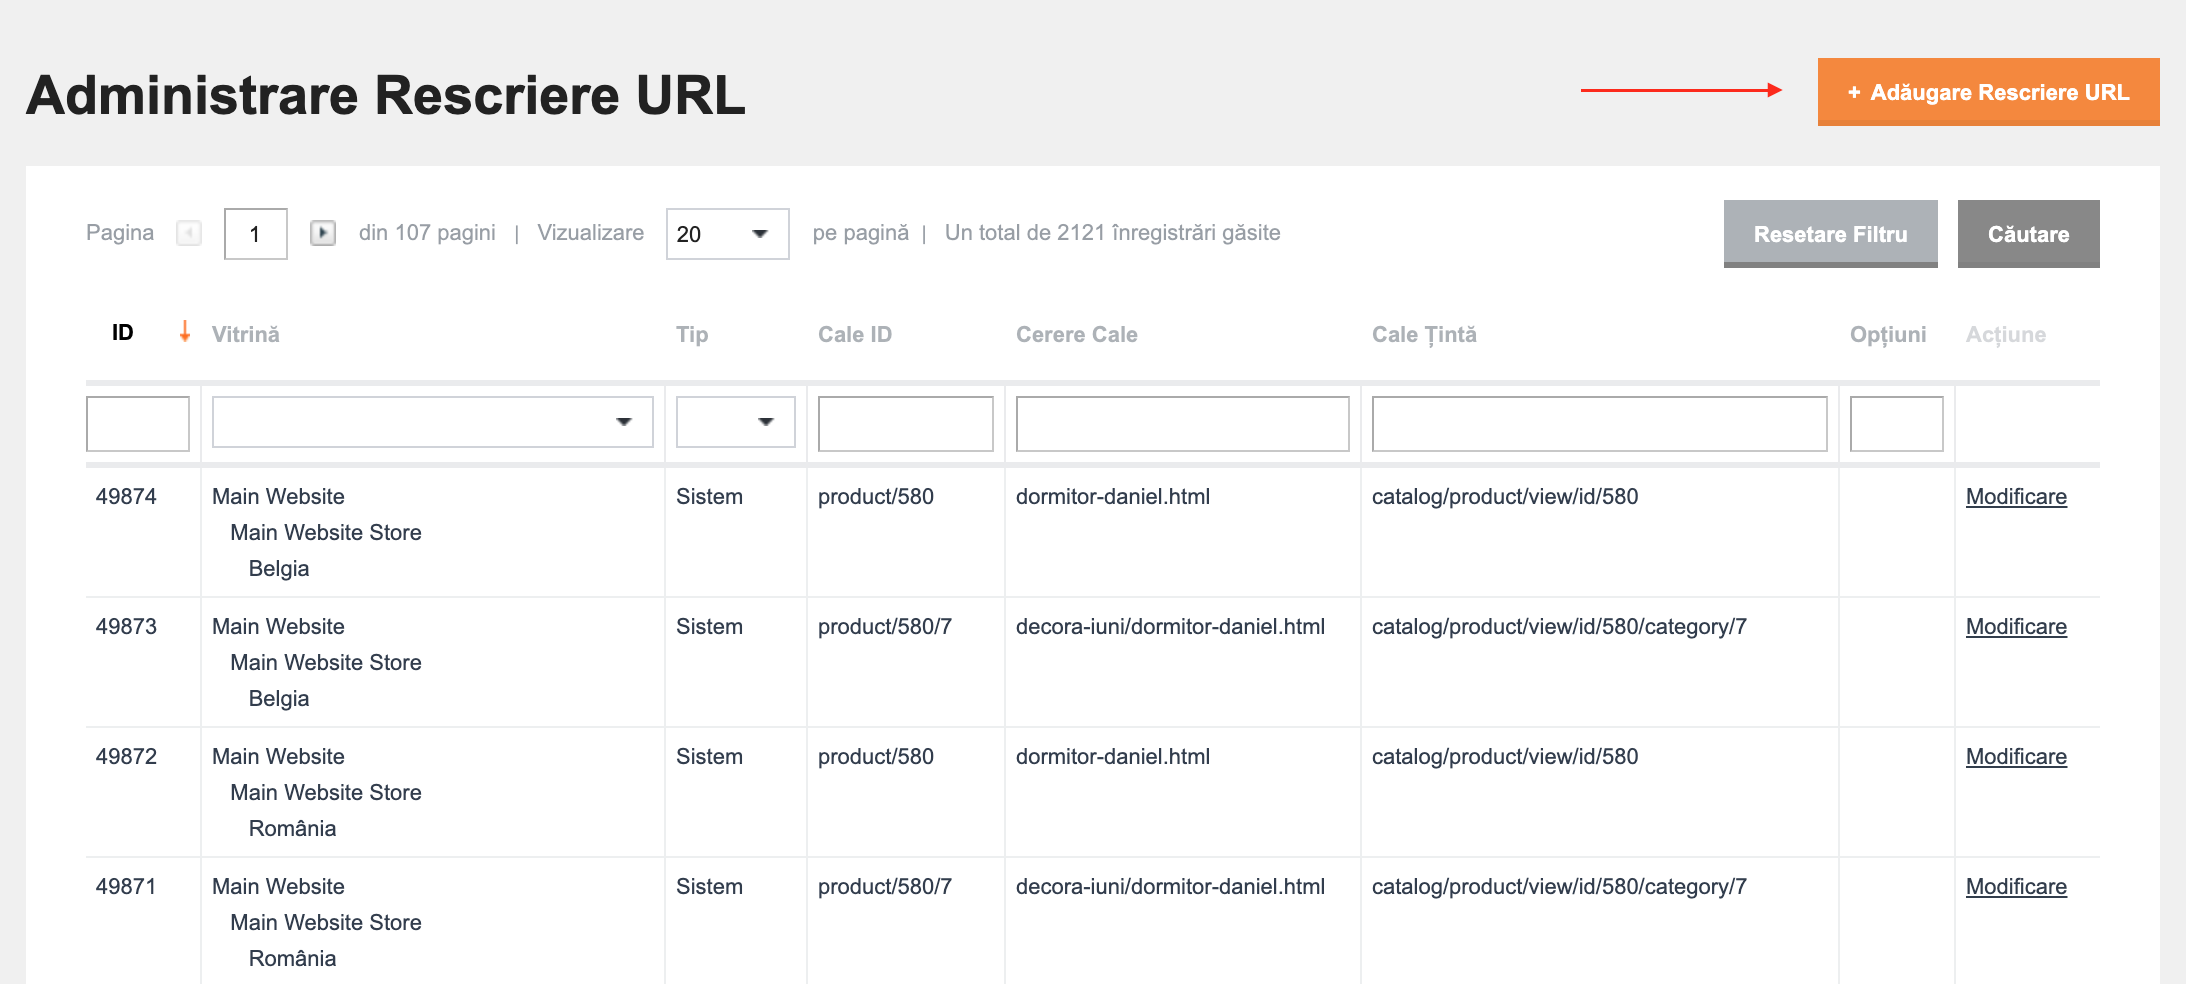
Task: Focus the Cerere Cale filter field
Action: click(x=1182, y=424)
